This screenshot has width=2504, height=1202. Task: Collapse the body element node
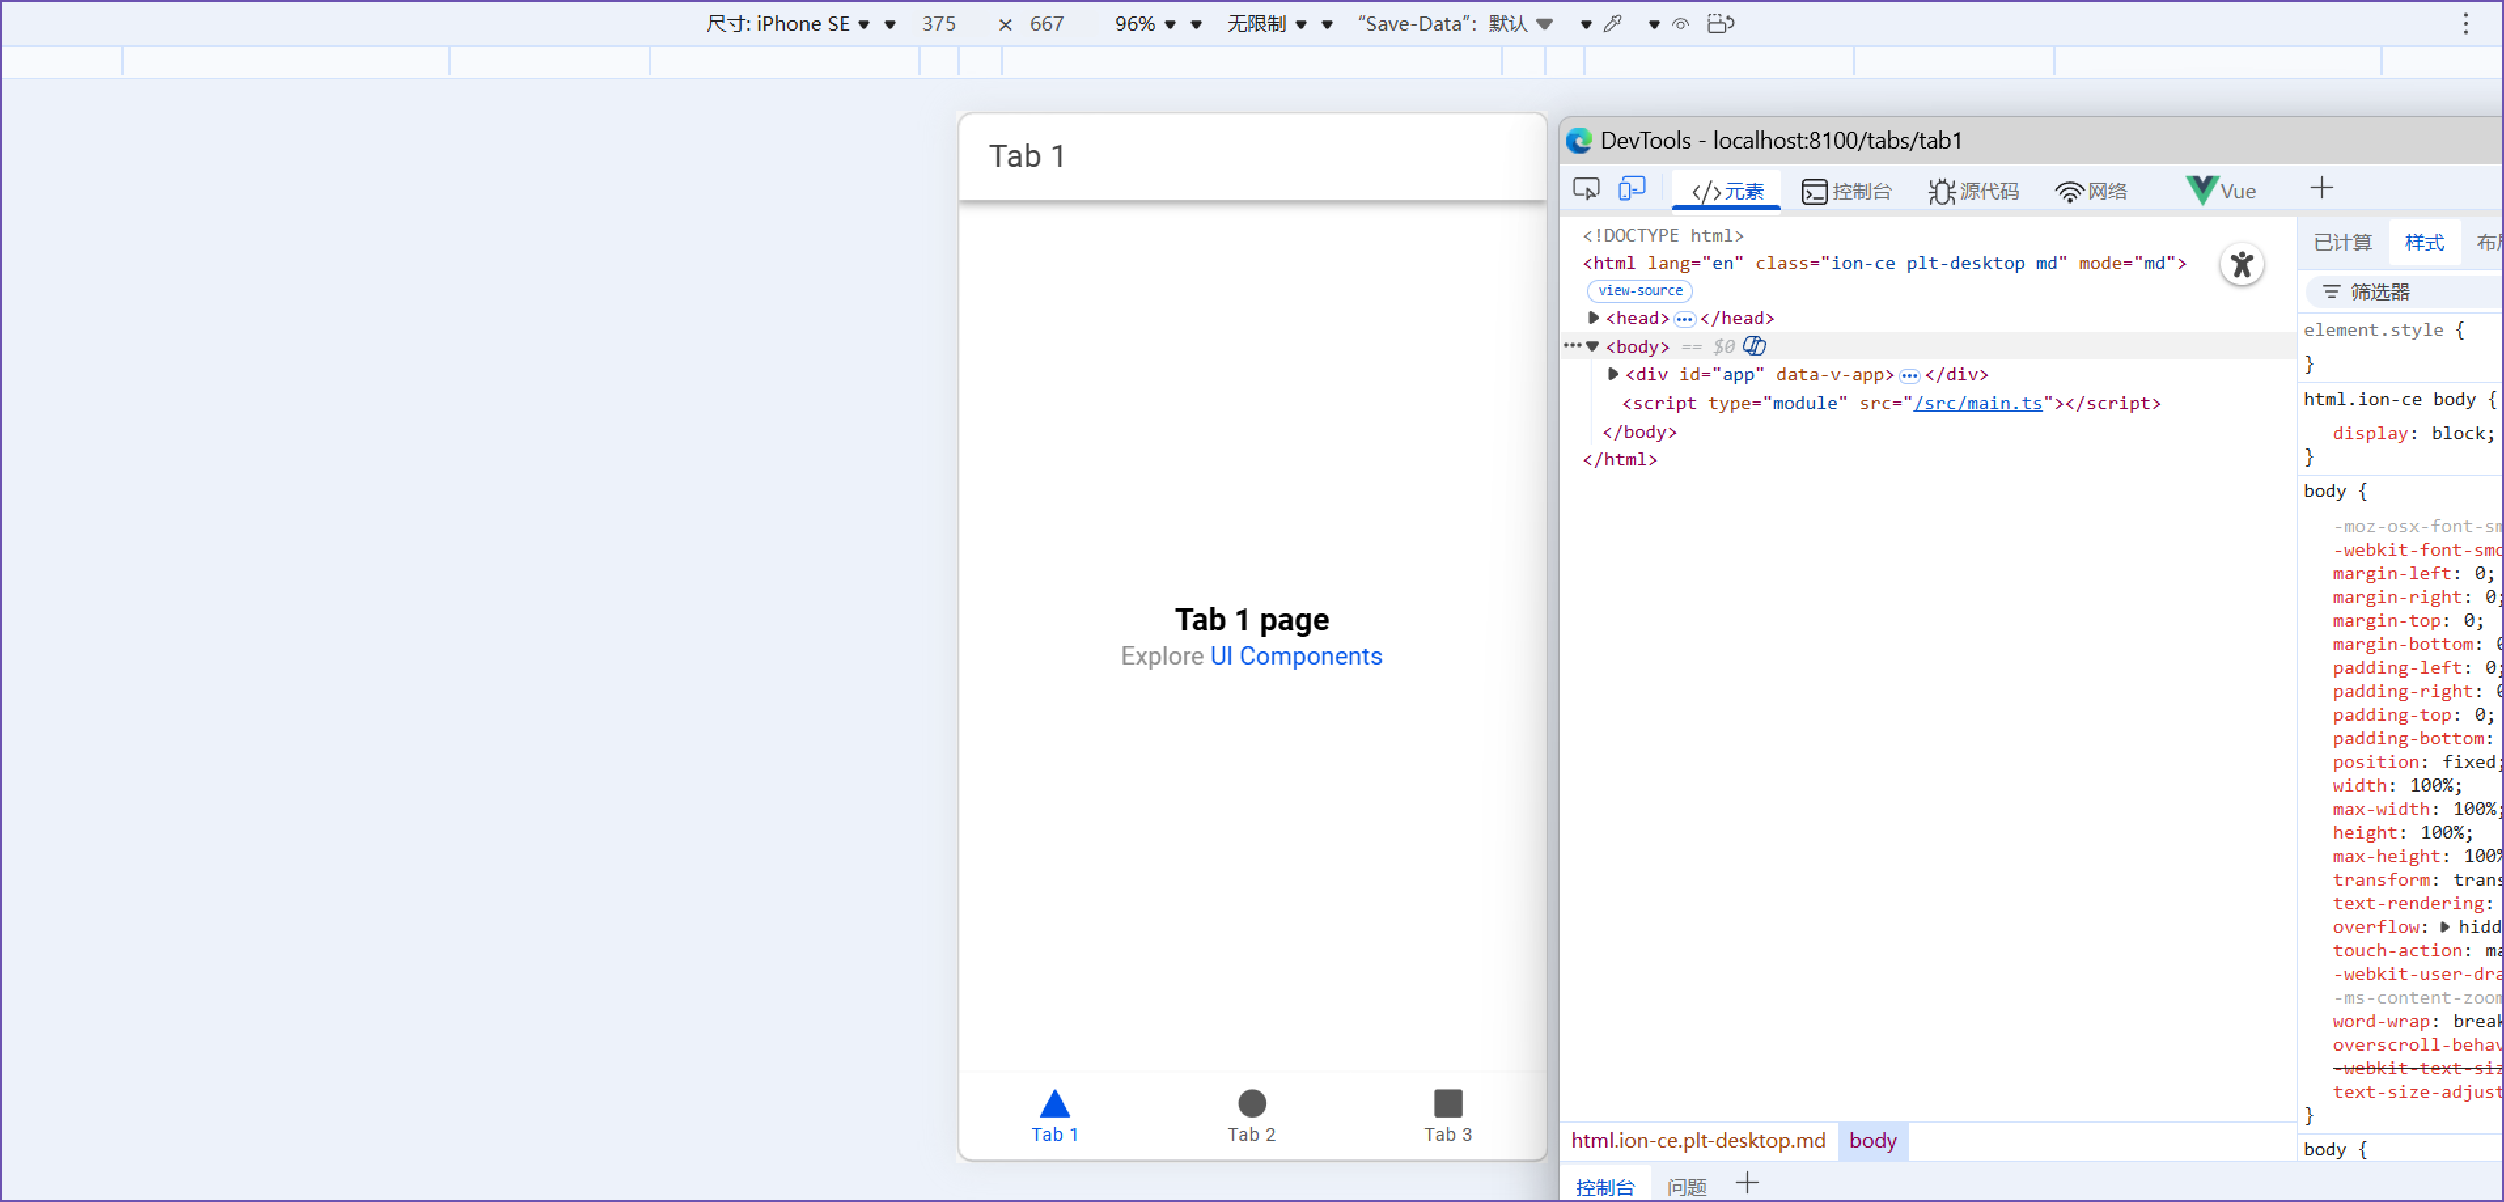1593,347
